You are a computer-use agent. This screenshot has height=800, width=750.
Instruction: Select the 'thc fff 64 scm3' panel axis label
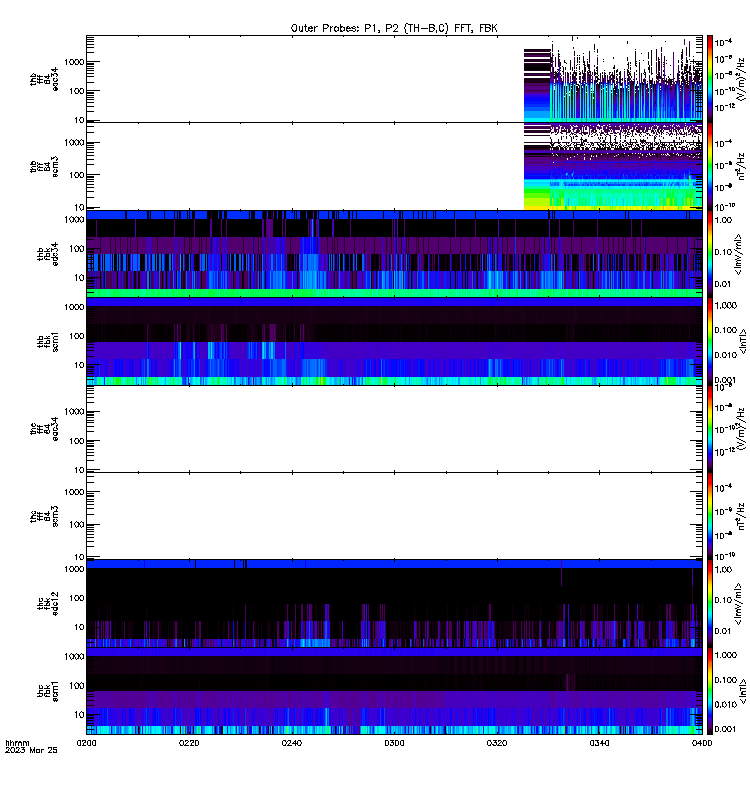coord(44,516)
